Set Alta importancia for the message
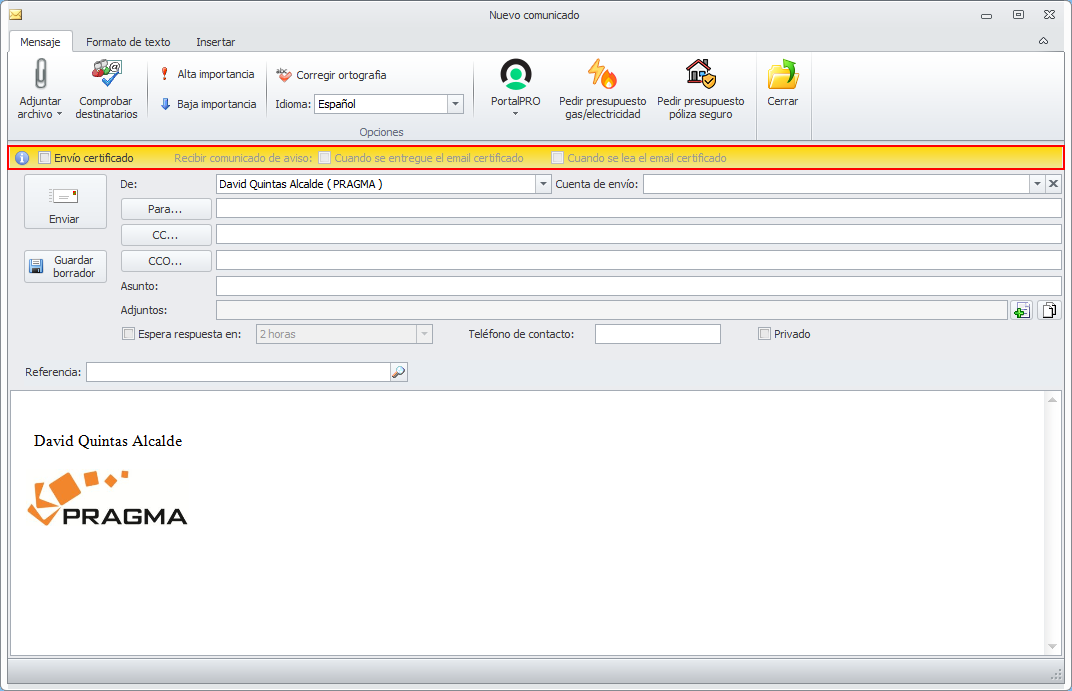 pyautogui.click(x=207, y=74)
